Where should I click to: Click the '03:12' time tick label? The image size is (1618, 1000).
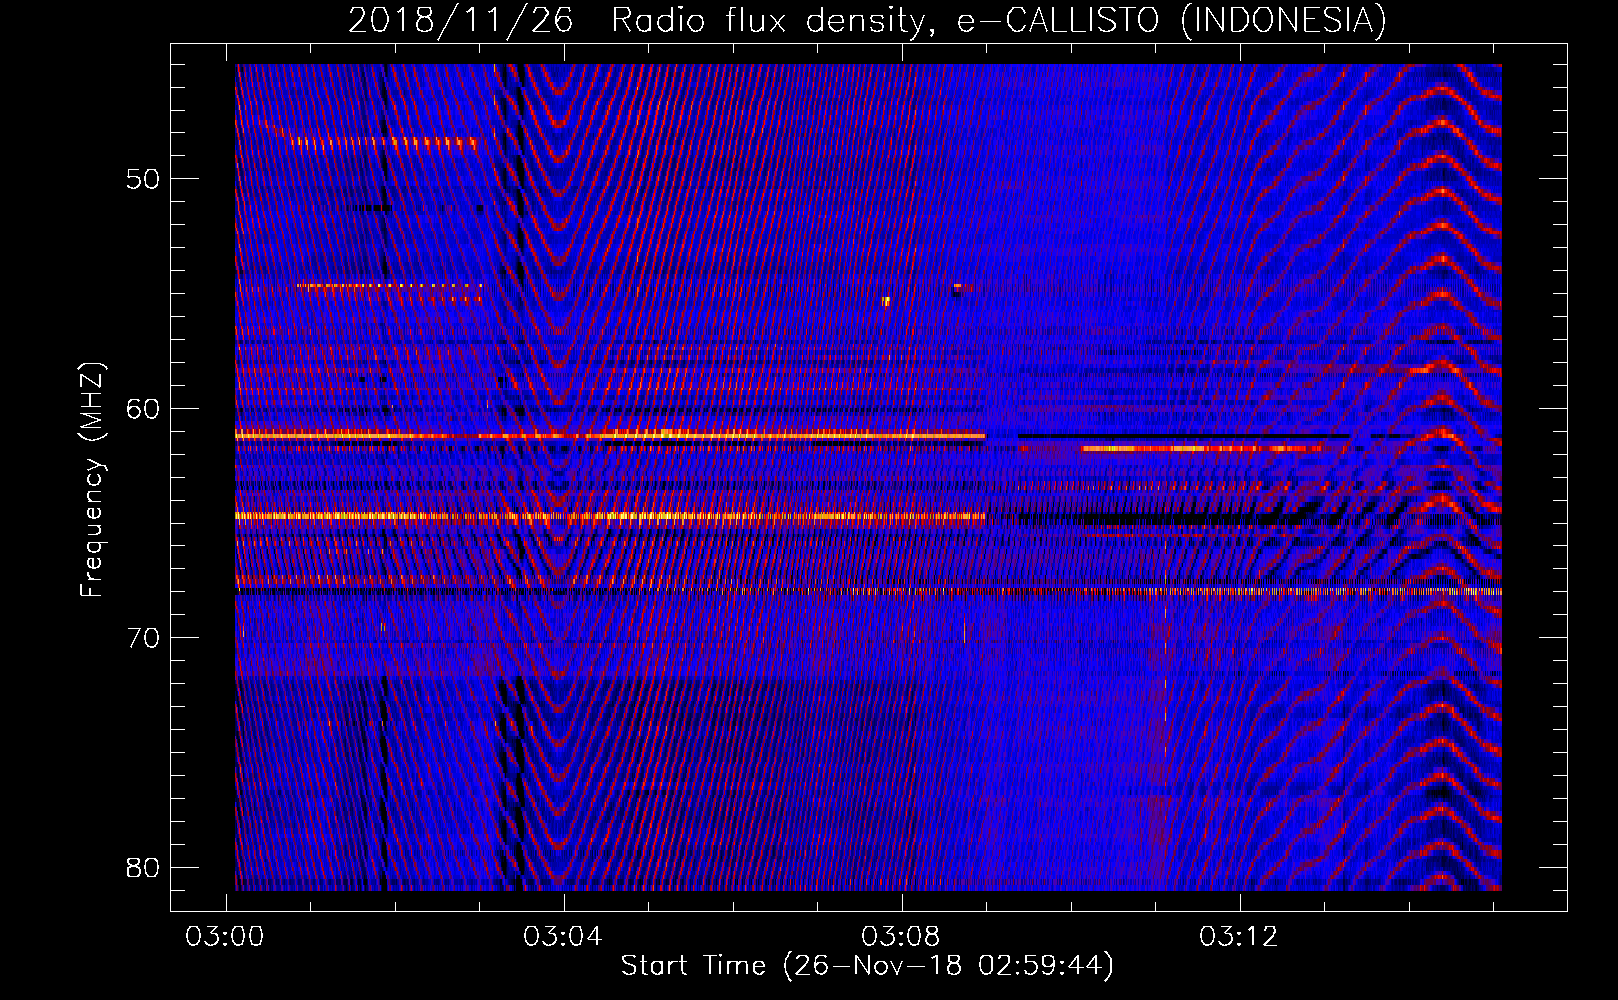point(1240,936)
